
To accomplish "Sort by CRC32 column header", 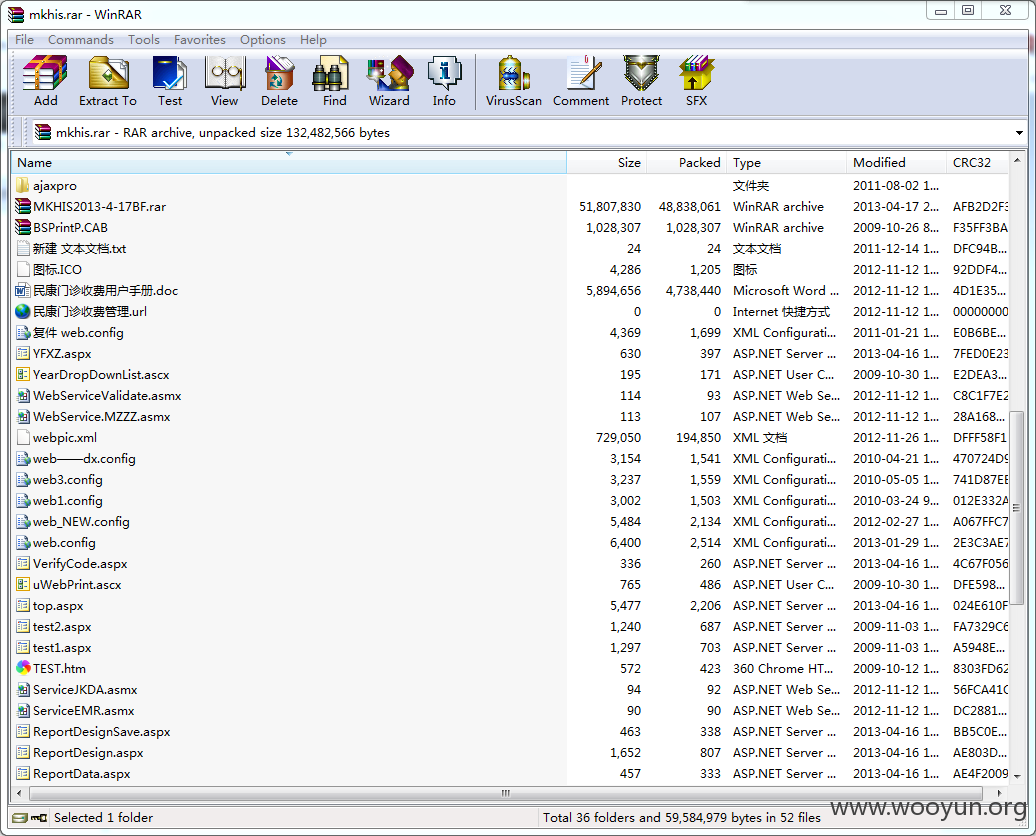I will pyautogui.click(x=977, y=163).
